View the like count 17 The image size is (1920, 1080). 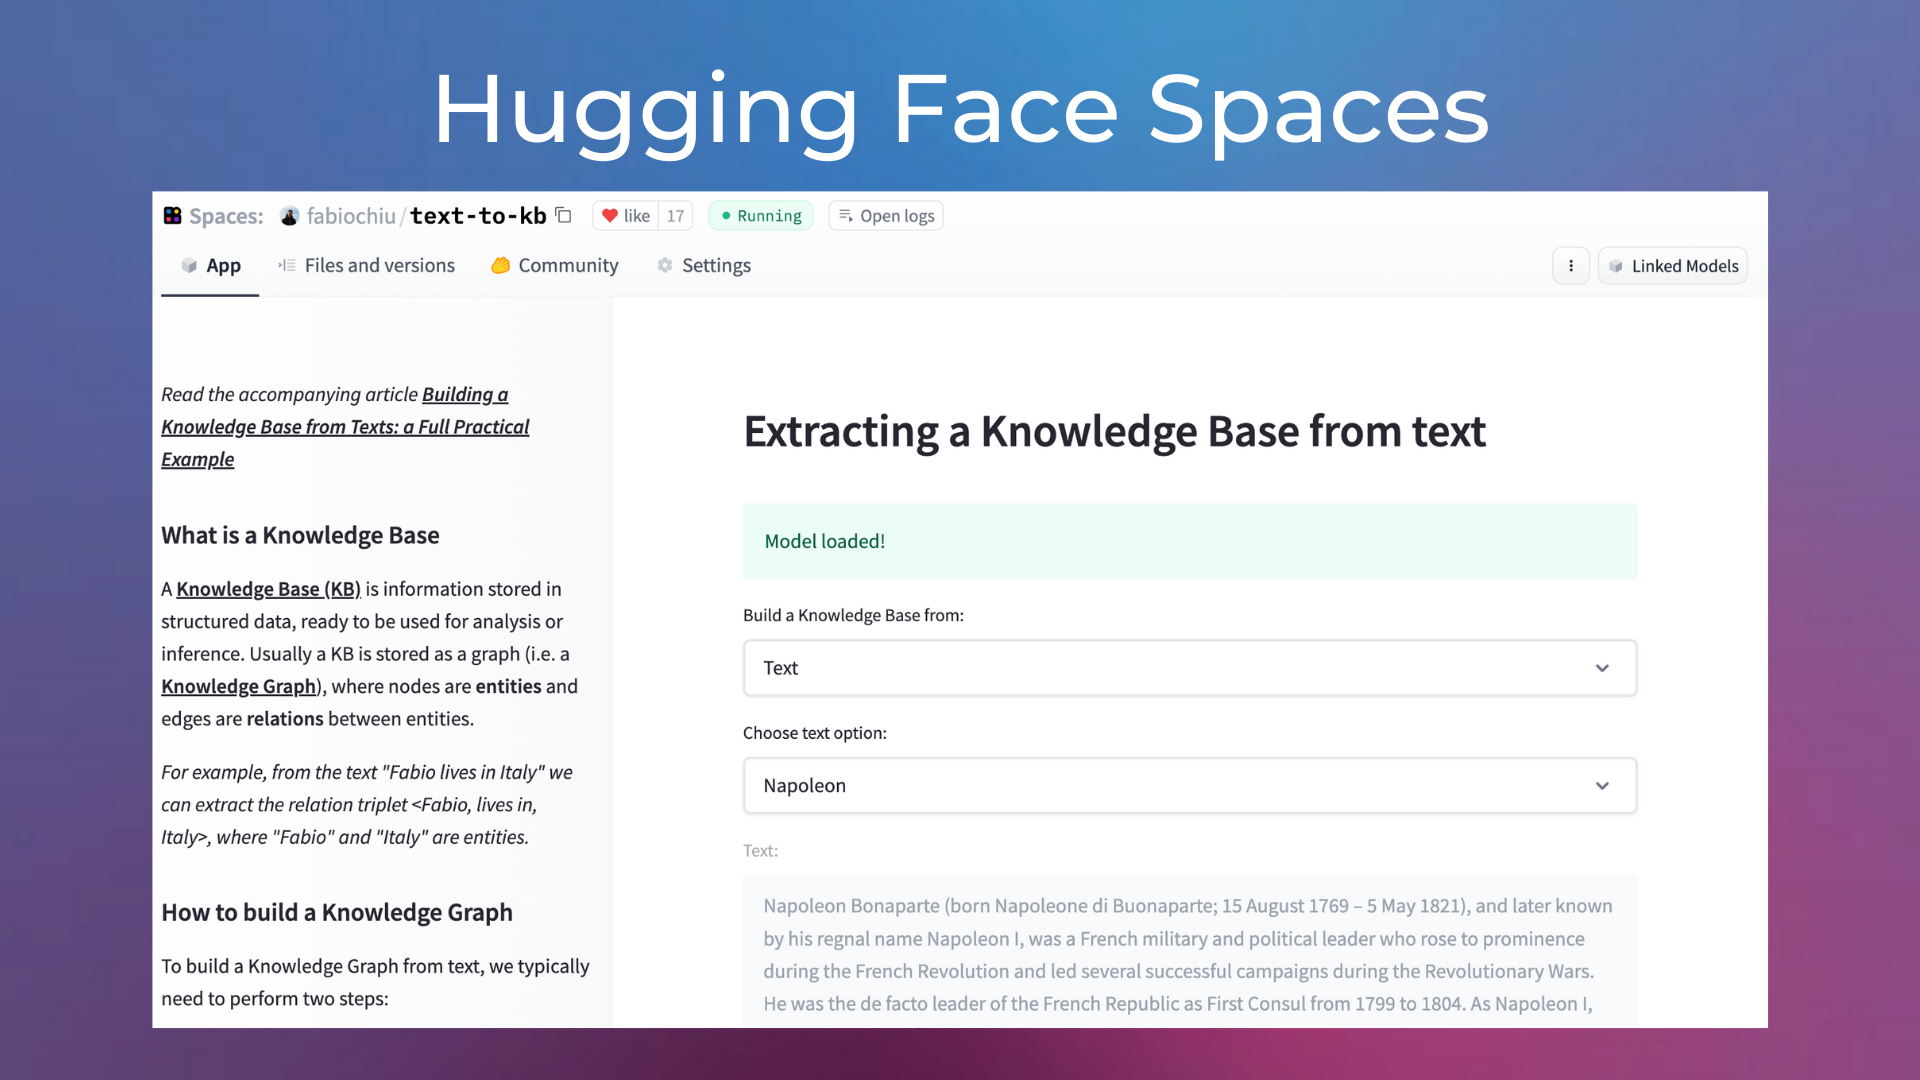(x=676, y=216)
